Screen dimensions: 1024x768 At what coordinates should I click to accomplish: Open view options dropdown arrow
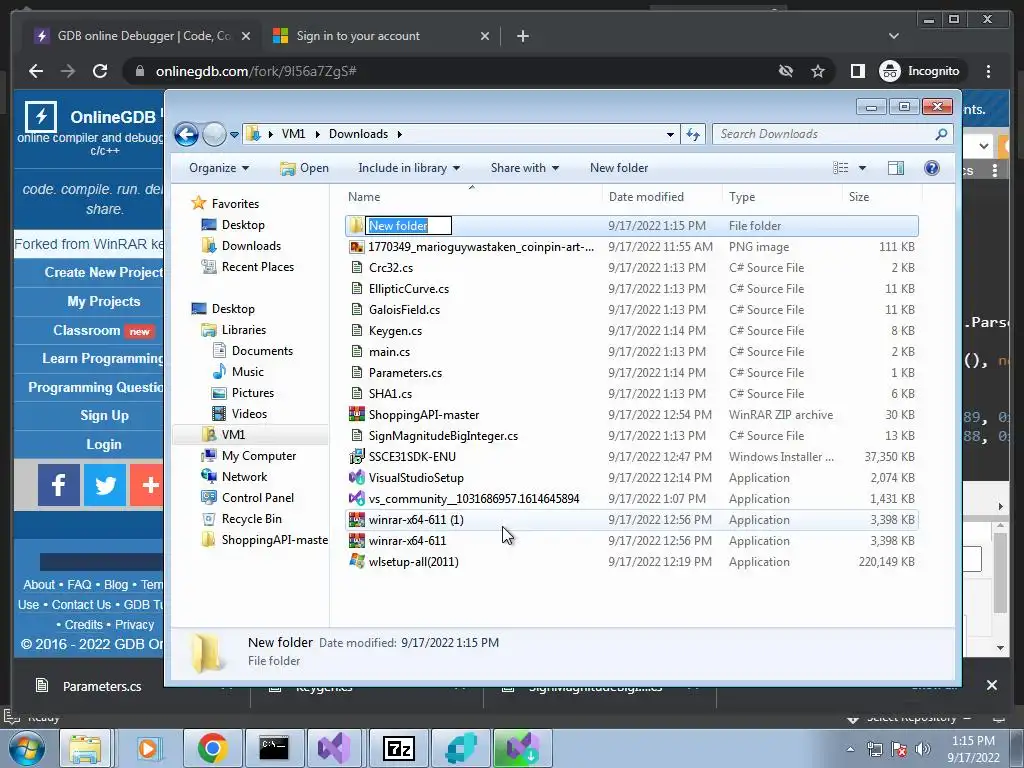point(862,168)
